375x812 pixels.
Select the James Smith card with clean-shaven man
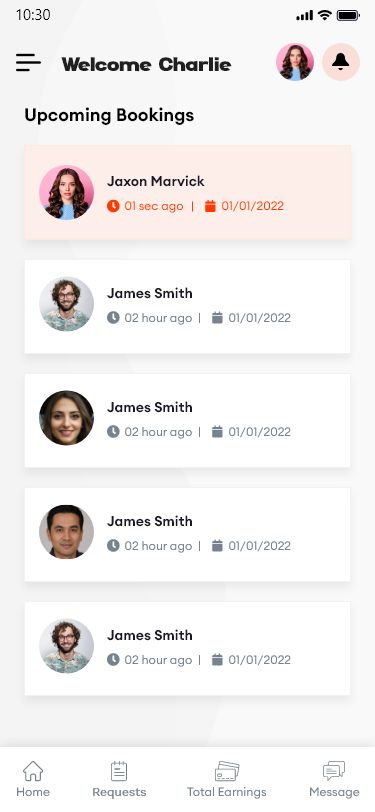pos(188,534)
